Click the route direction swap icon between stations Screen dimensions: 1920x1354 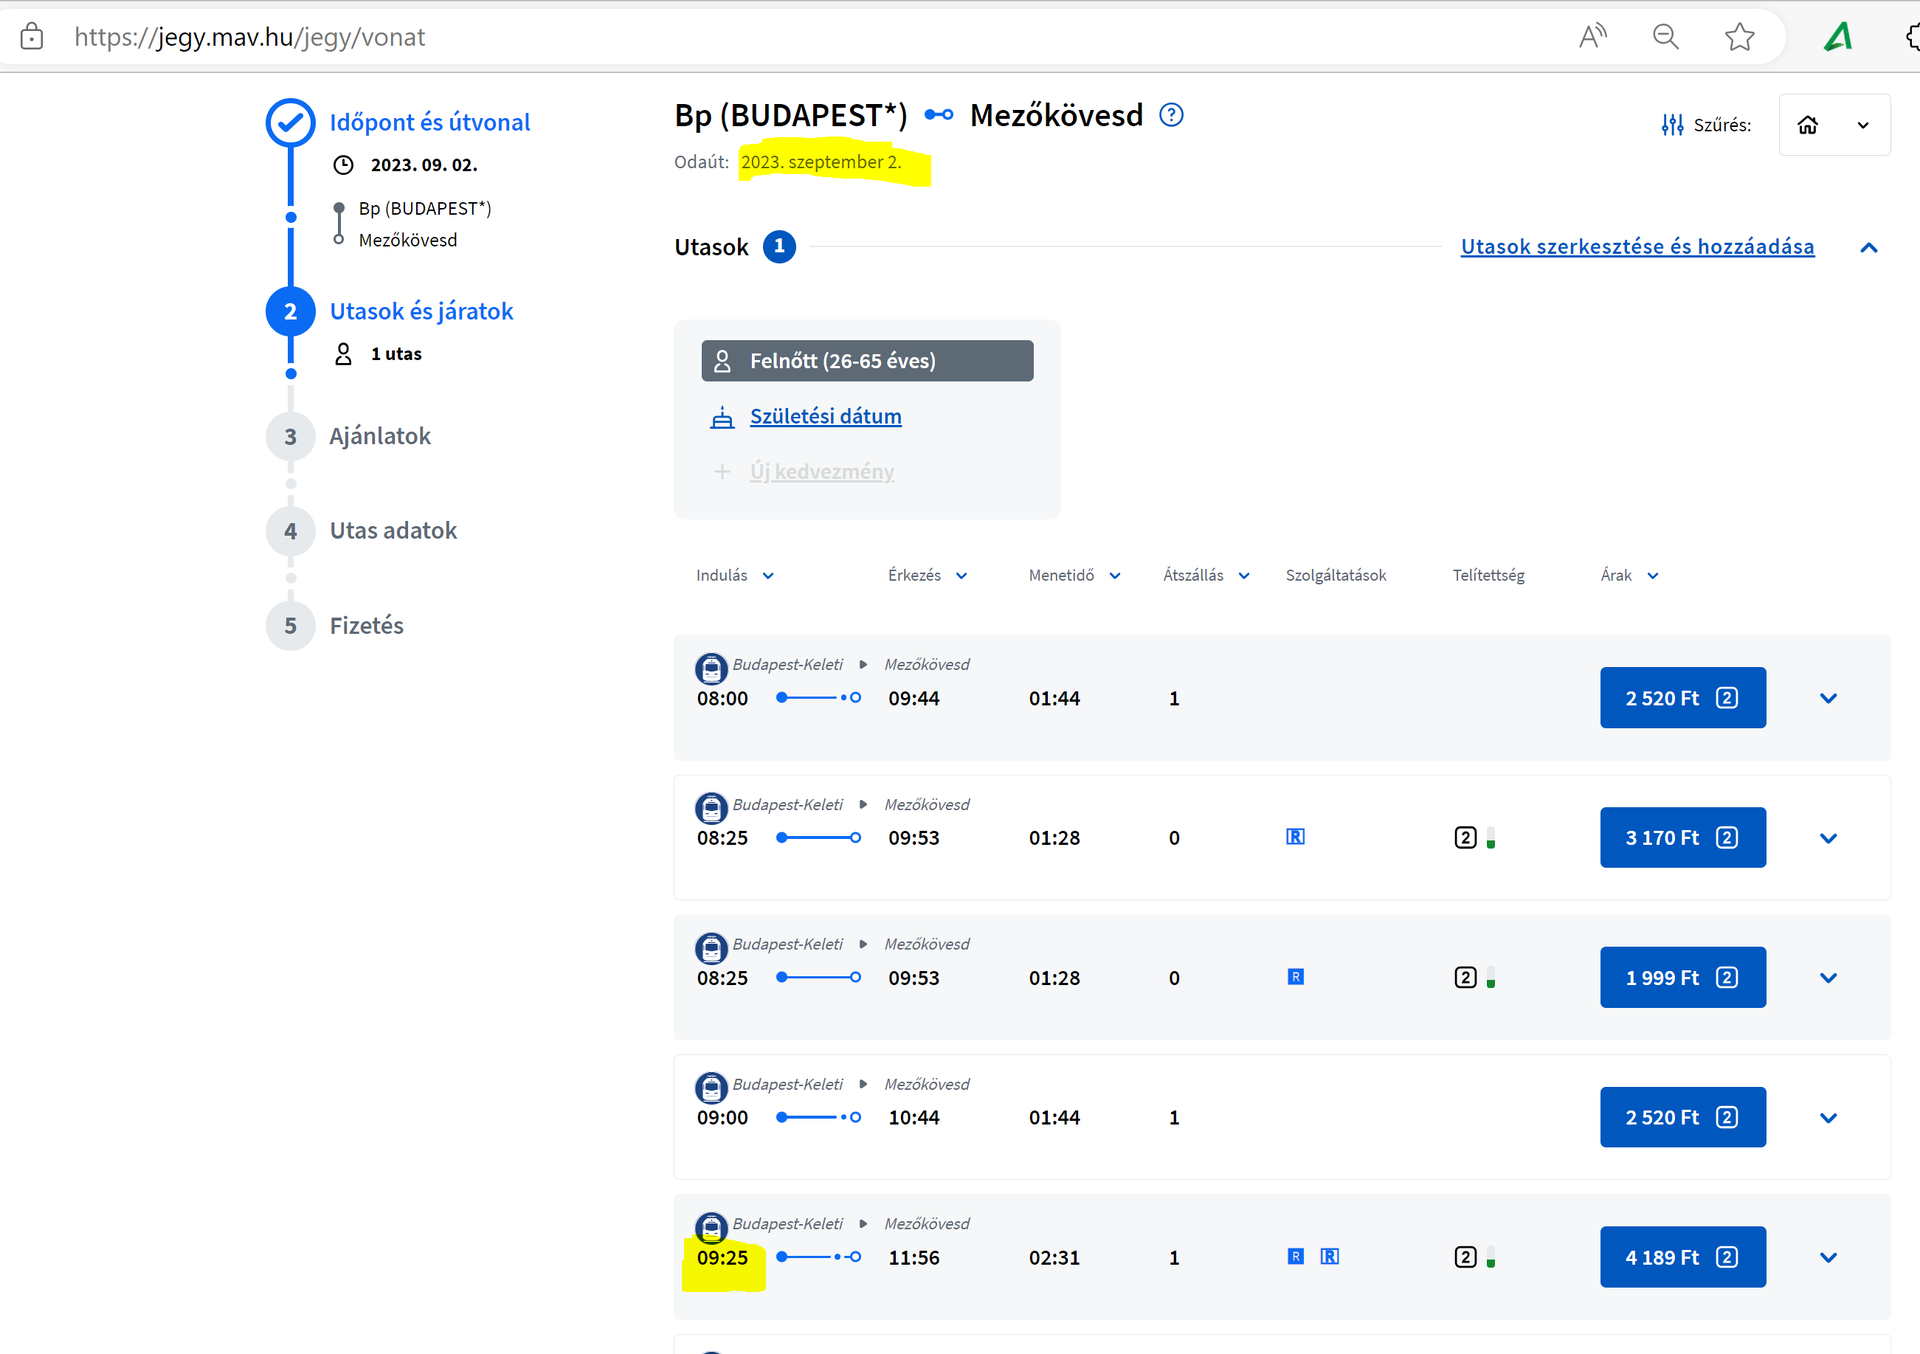click(x=938, y=115)
